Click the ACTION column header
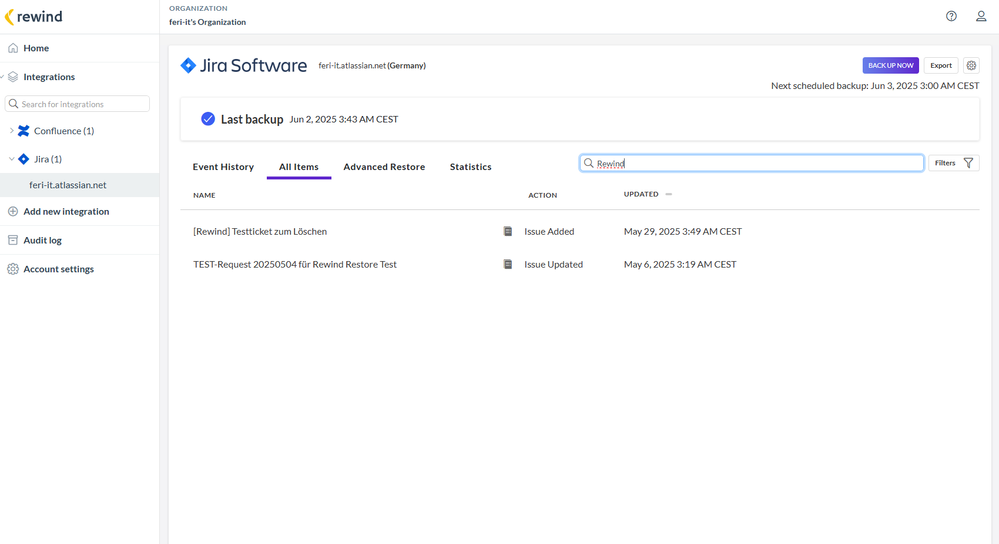This screenshot has width=999, height=544. point(543,196)
